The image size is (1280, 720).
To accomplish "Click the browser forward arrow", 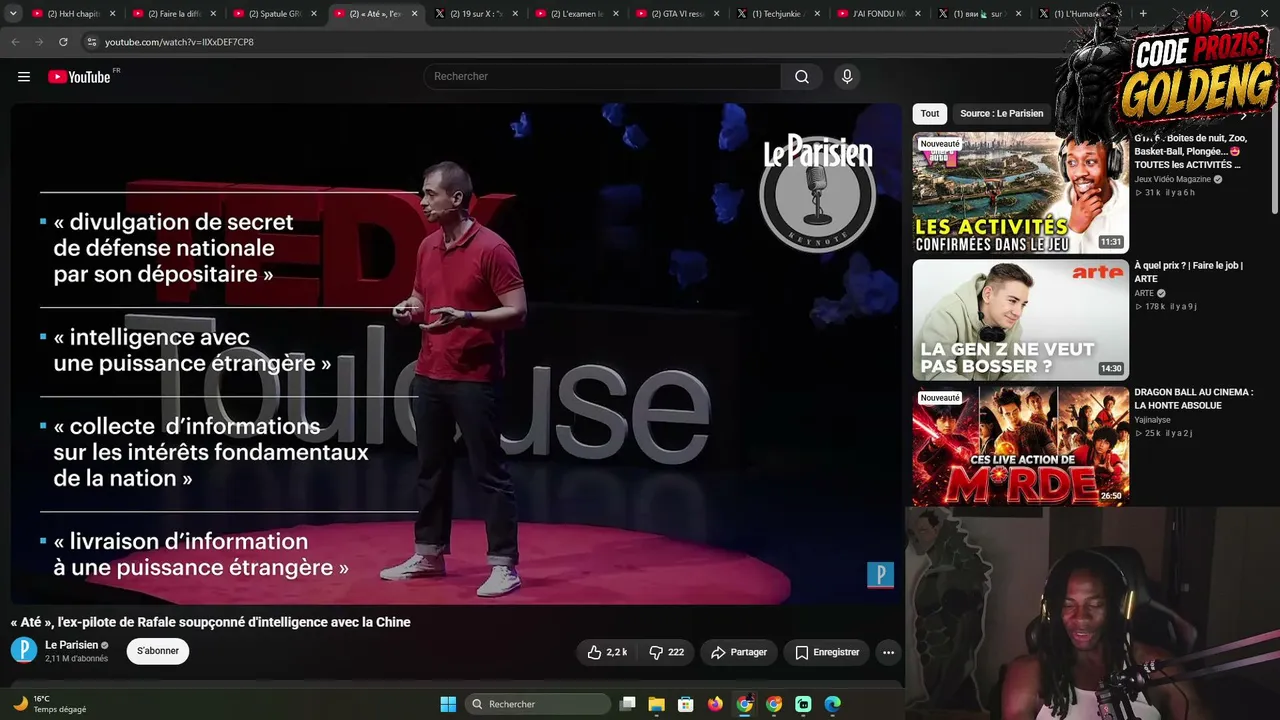I will coord(39,42).
